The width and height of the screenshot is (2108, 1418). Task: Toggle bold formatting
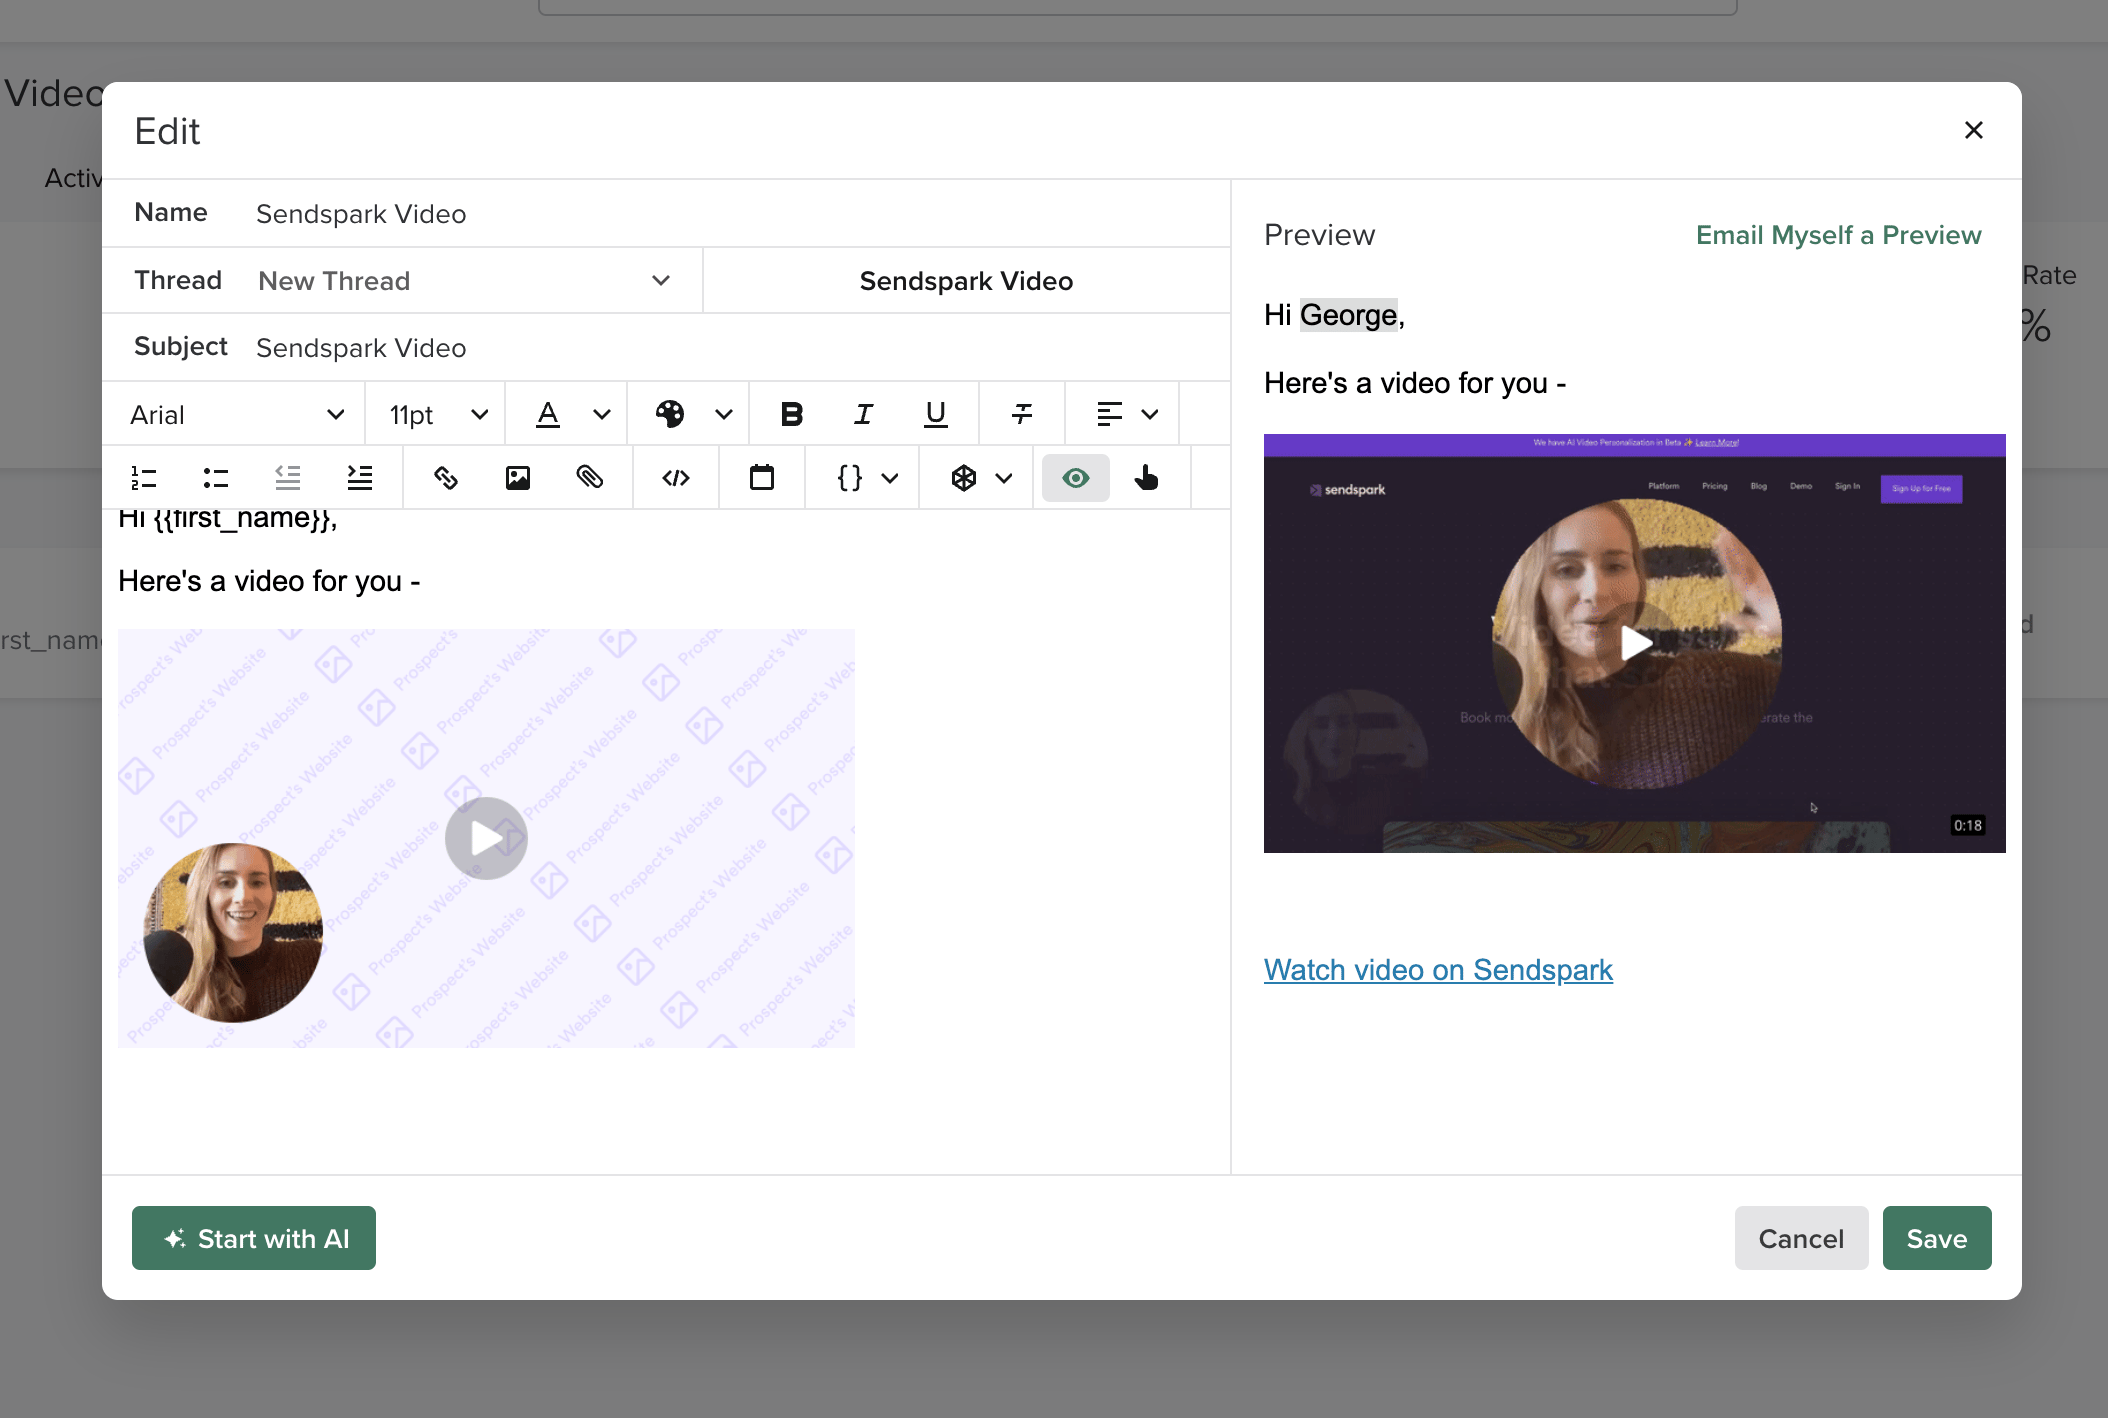[x=792, y=414]
